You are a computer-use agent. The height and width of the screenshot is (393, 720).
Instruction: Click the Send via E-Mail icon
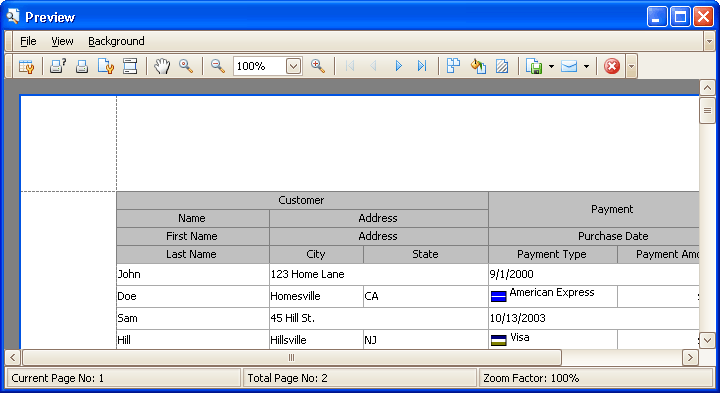[569, 67]
